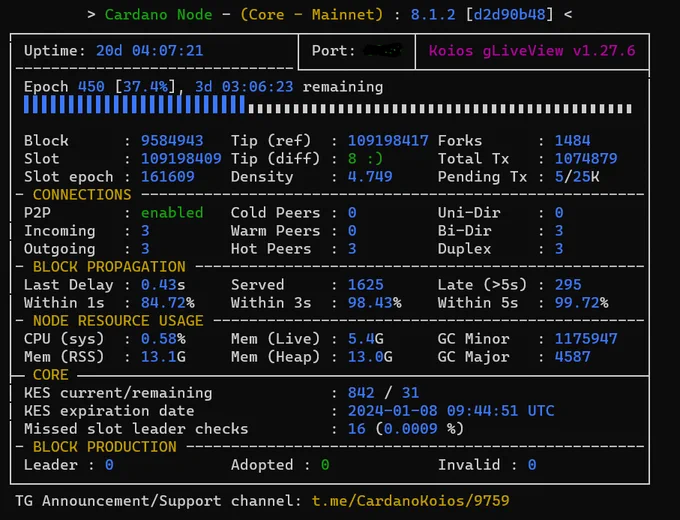Click the redacted Port value
The height and width of the screenshot is (520, 680).
(x=382, y=50)
